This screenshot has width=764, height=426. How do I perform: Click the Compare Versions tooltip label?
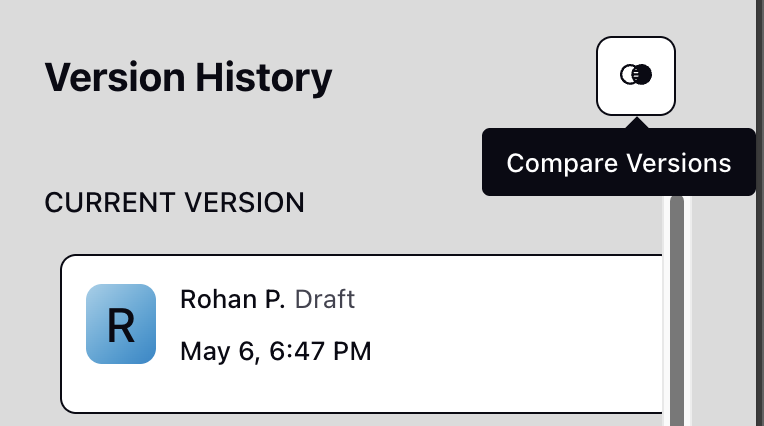tap(619, 162)
